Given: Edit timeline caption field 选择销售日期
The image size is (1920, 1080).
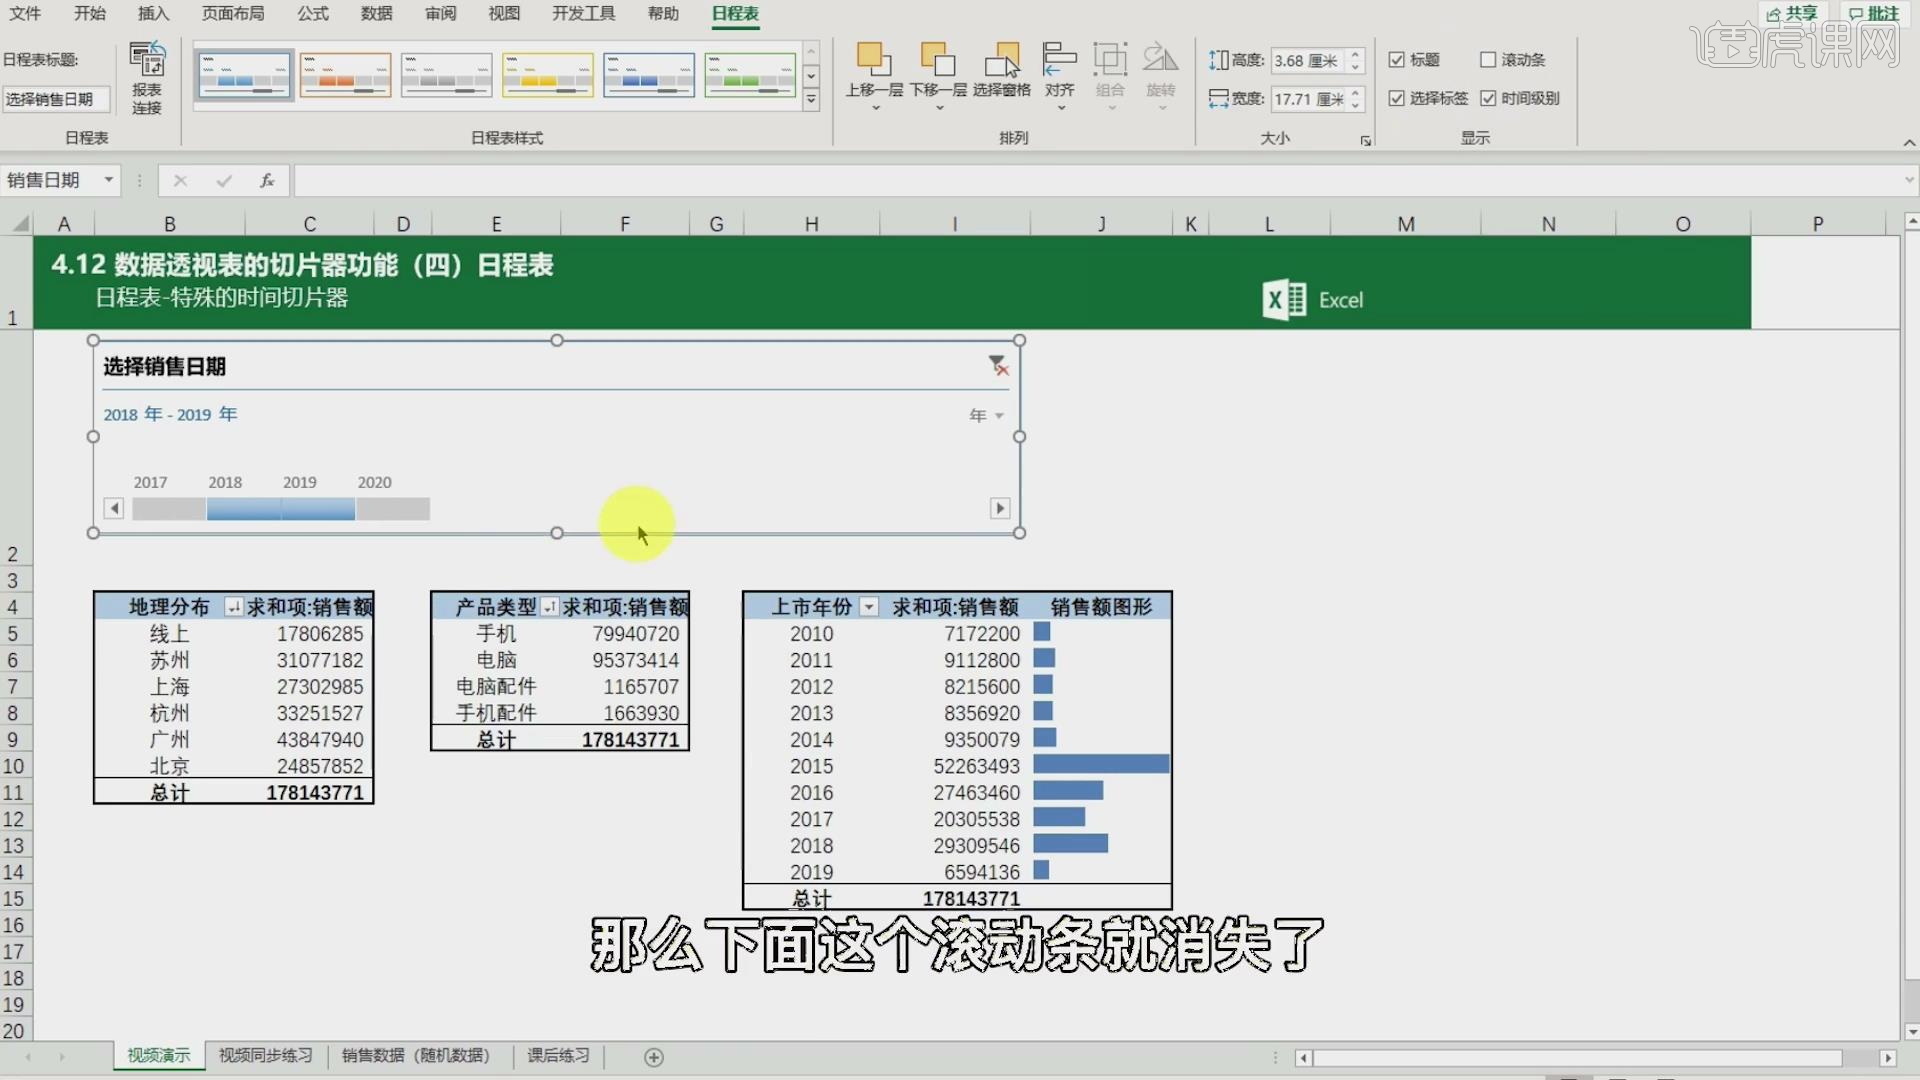Looking at the screenshot, I should pos(55,99).
